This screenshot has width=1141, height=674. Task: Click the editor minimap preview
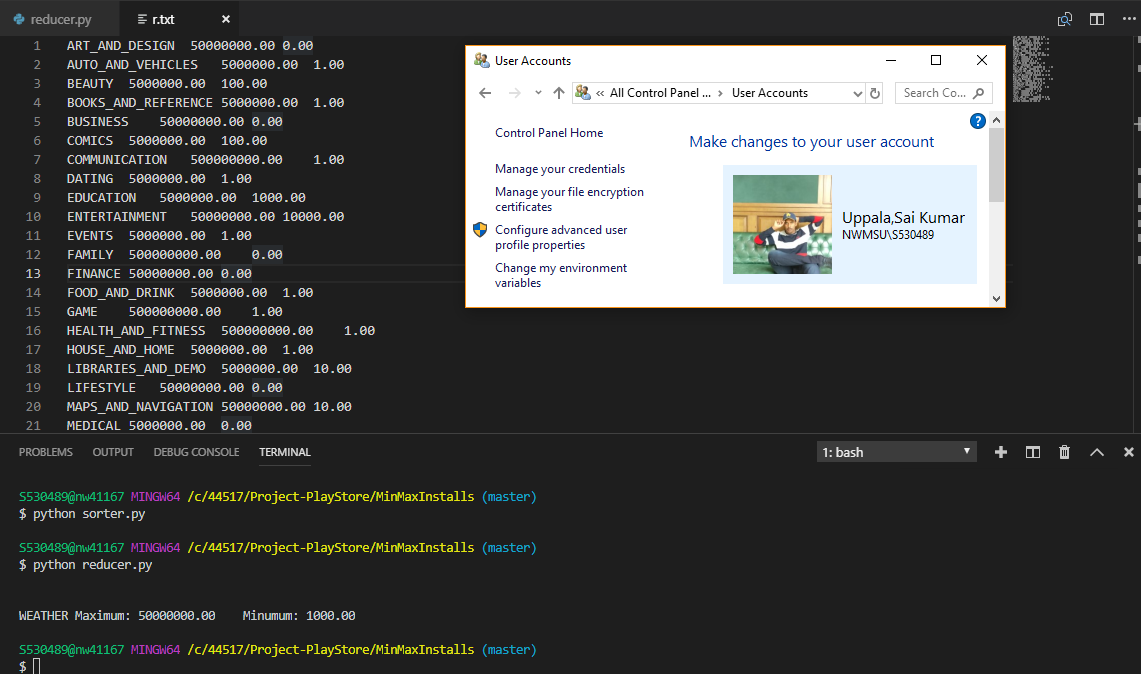point(1032,69)
